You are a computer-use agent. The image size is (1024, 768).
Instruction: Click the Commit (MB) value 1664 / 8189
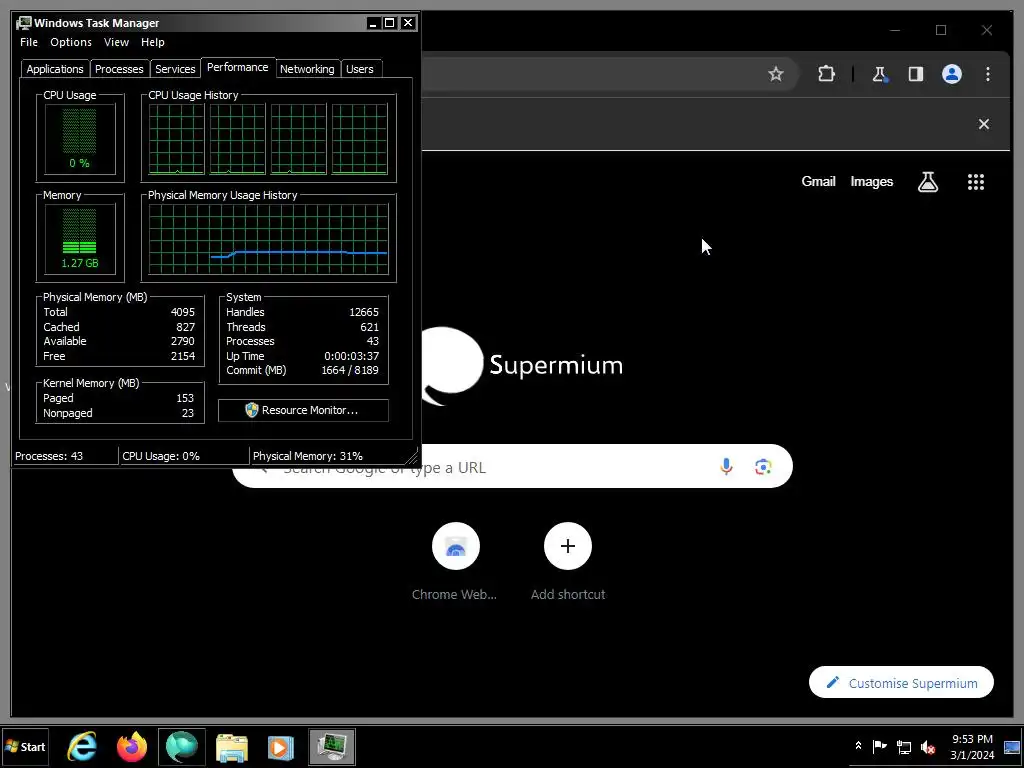tap(349, 370)
